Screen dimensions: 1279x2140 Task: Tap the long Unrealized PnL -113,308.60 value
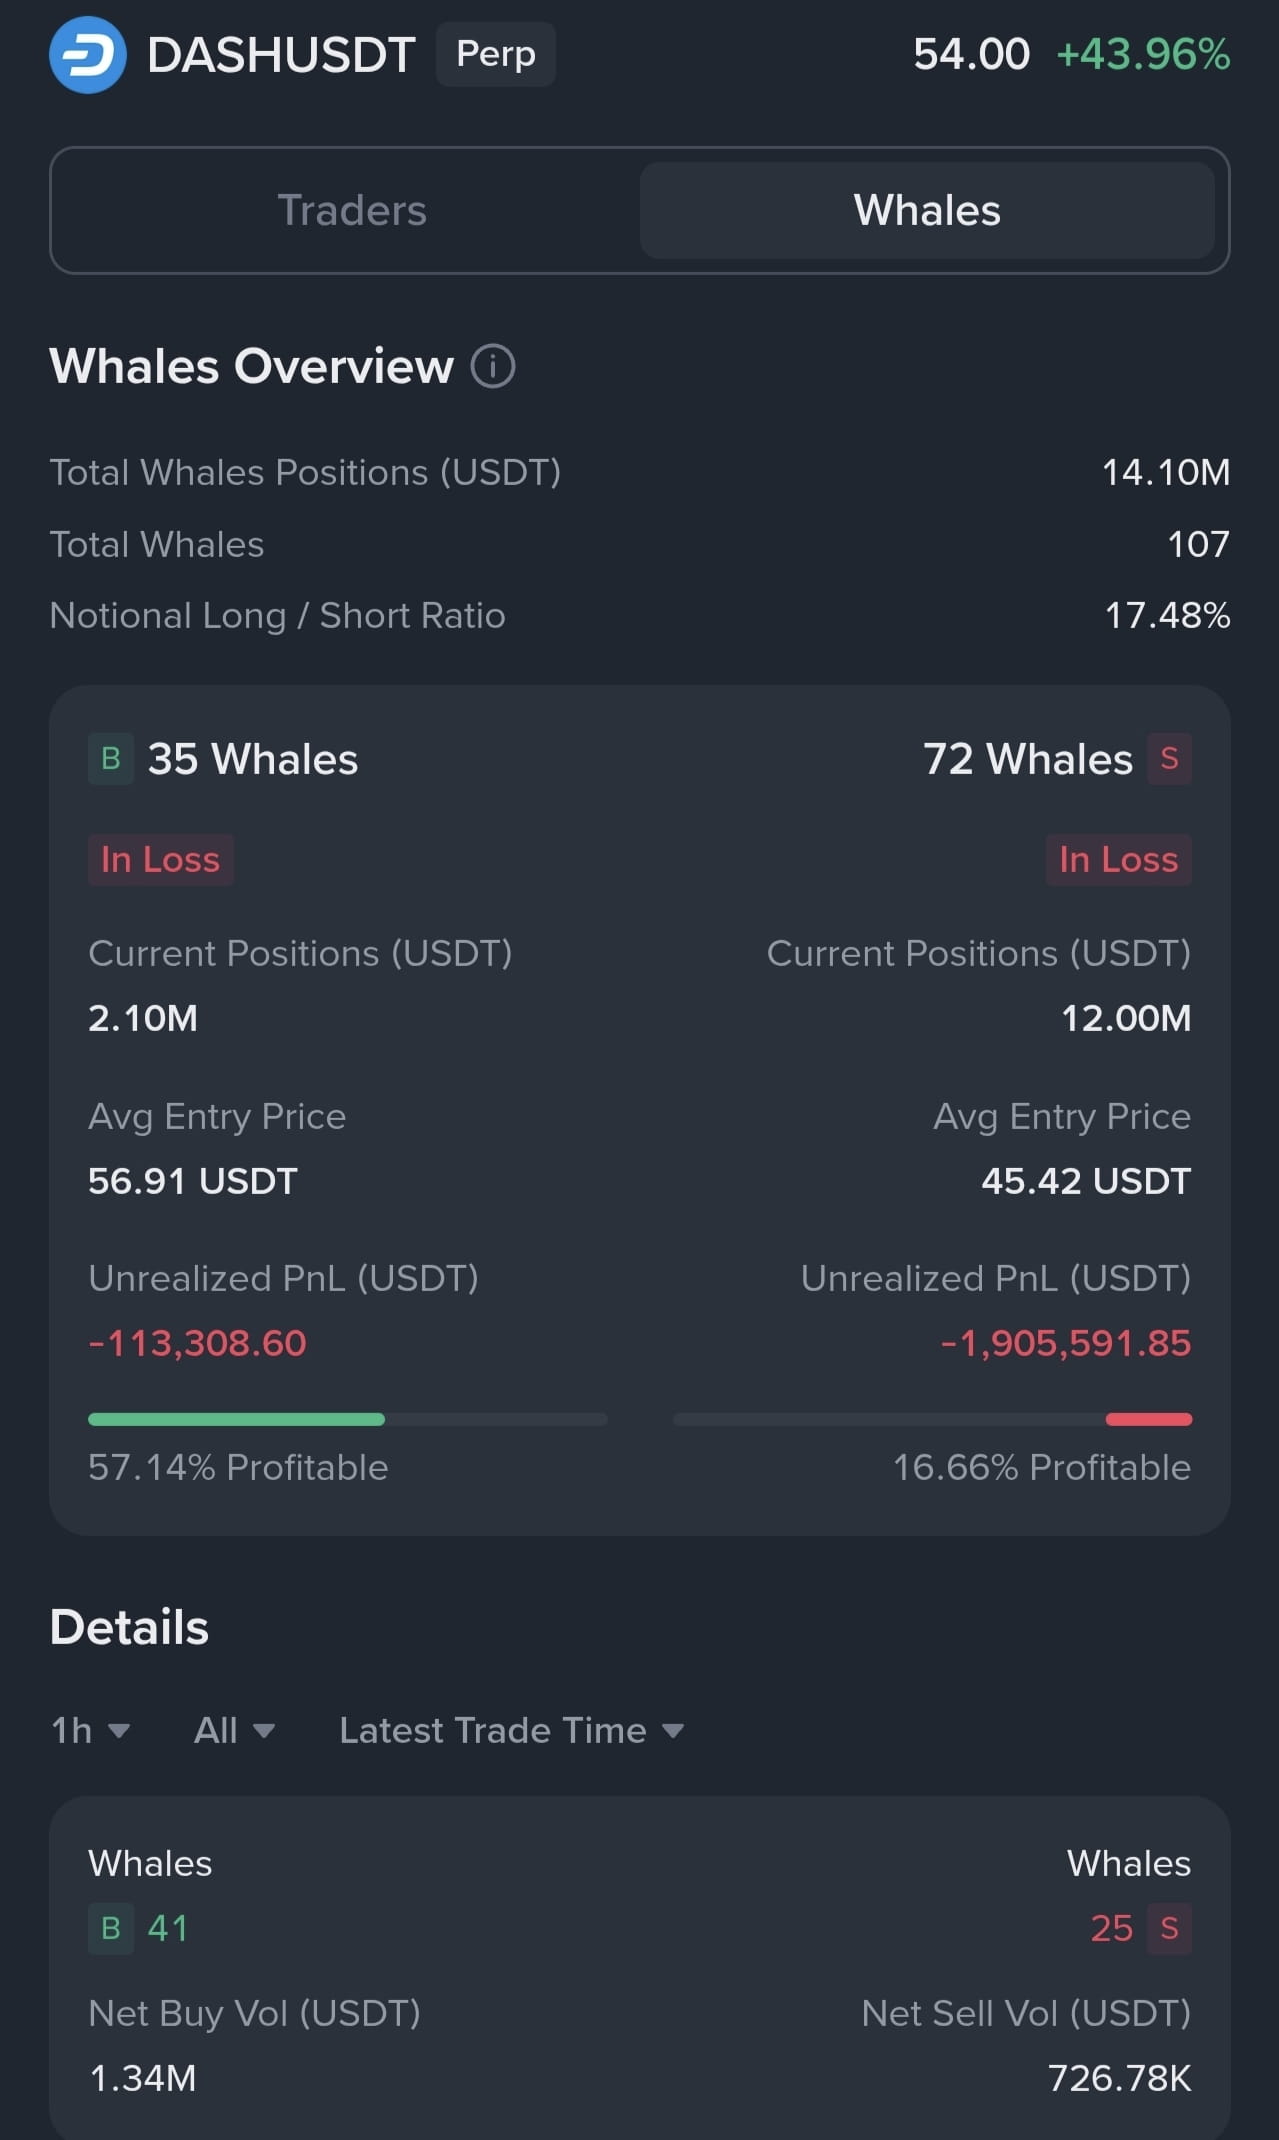tap(197, 1343)
